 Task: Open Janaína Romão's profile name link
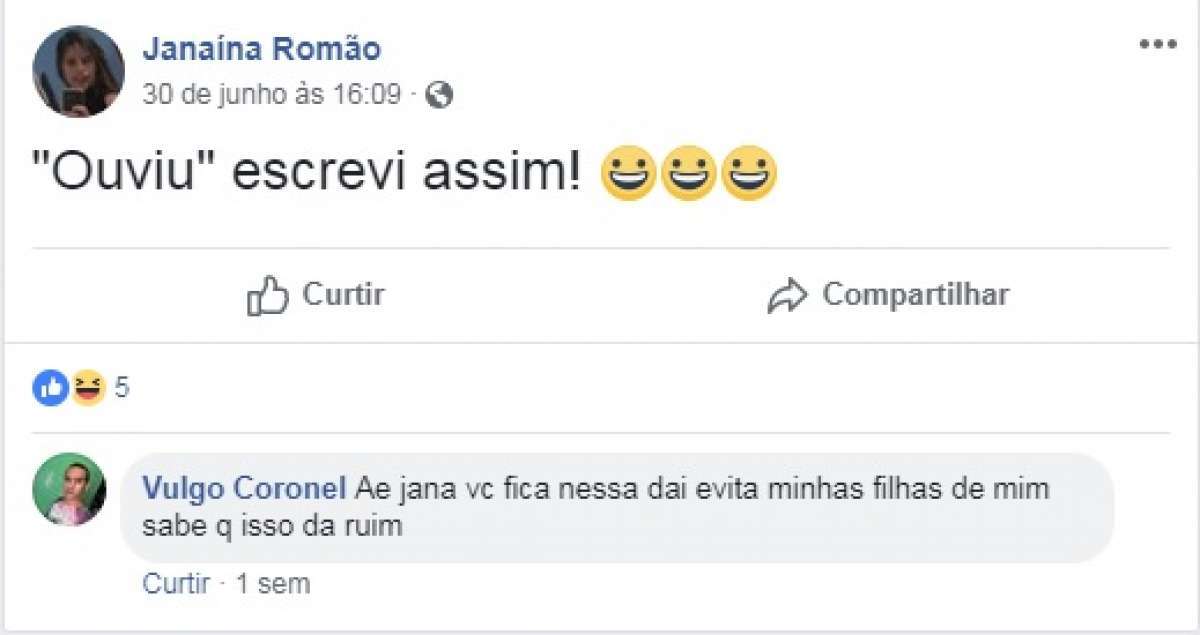pos(261,48)
